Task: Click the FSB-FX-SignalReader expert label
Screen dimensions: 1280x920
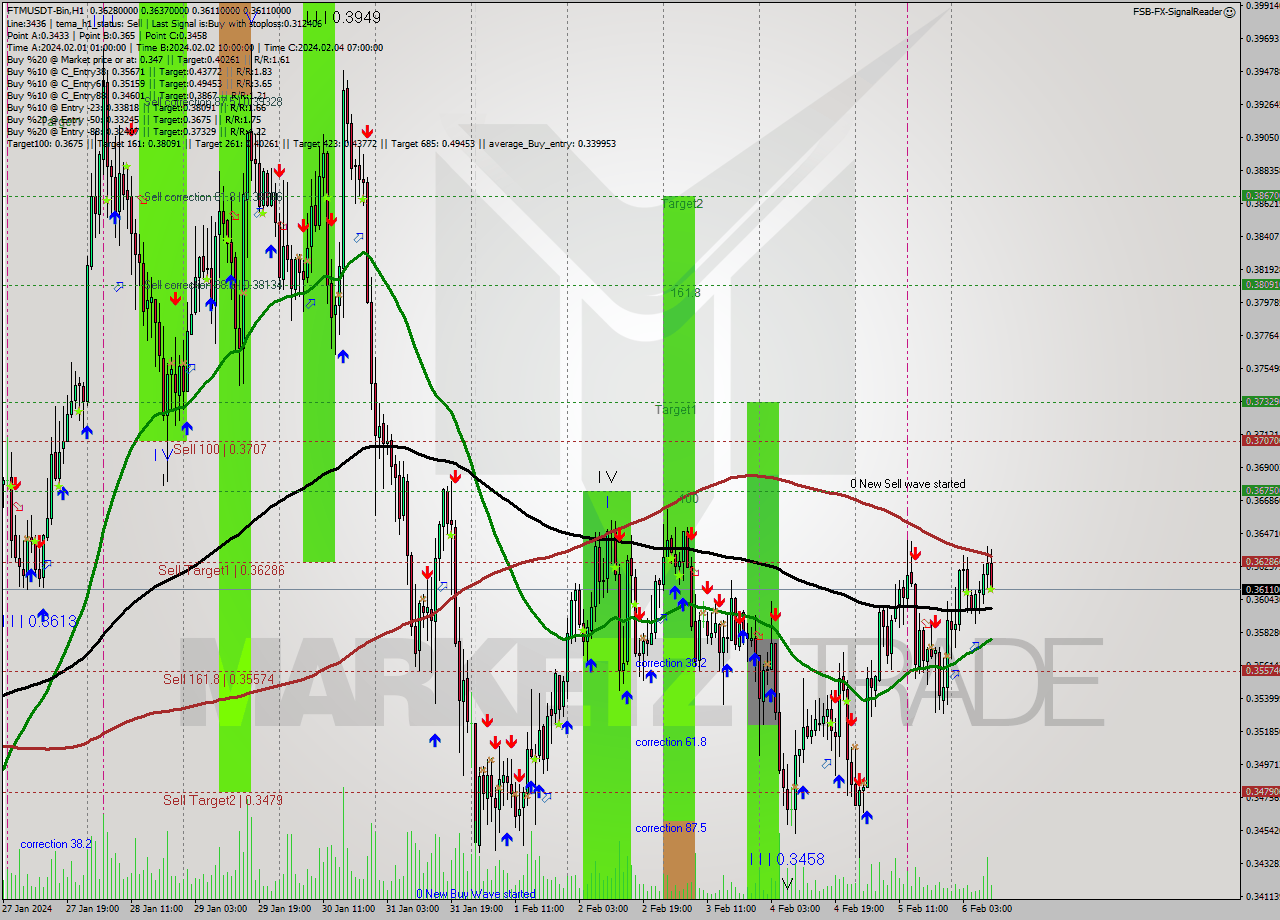Action: 1177,11
